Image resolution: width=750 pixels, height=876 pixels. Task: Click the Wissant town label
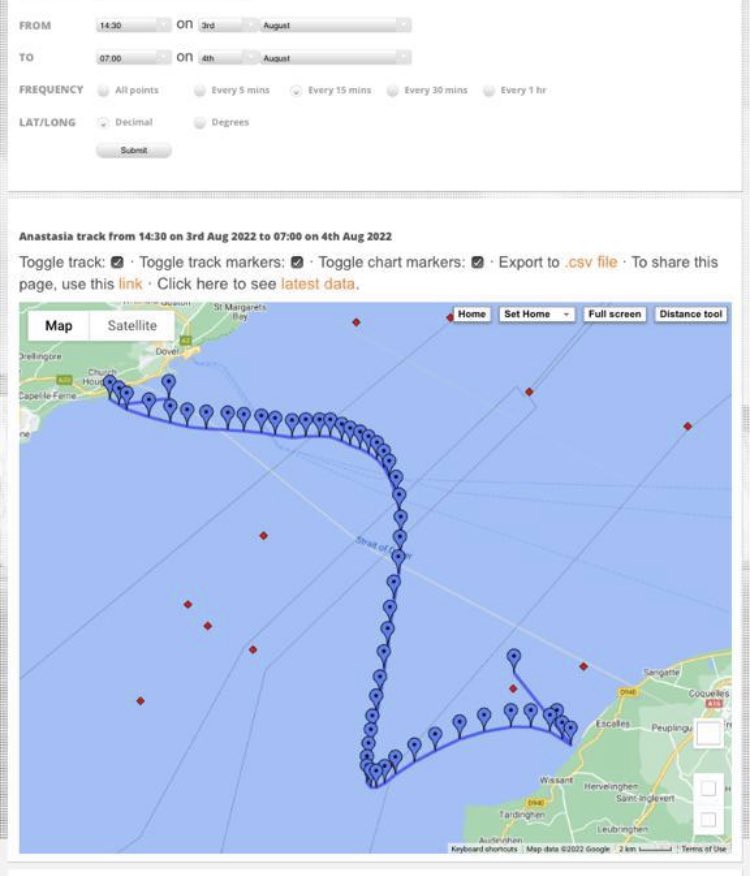point(556,780)
